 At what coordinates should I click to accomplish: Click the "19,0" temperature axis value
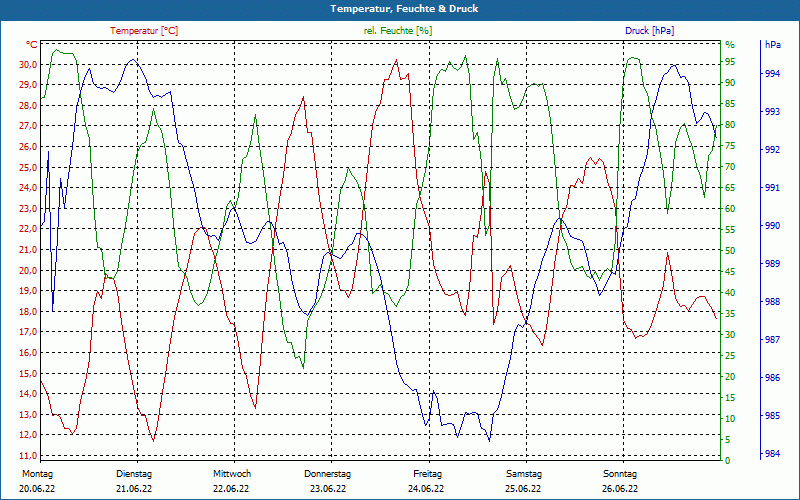[28, 291]
